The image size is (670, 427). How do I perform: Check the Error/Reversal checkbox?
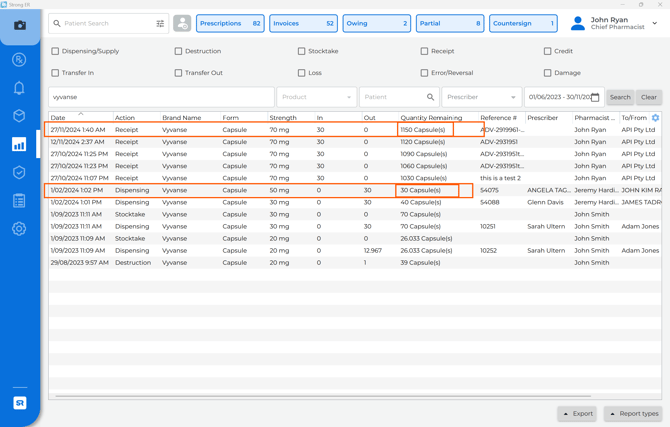coord(424,73)
